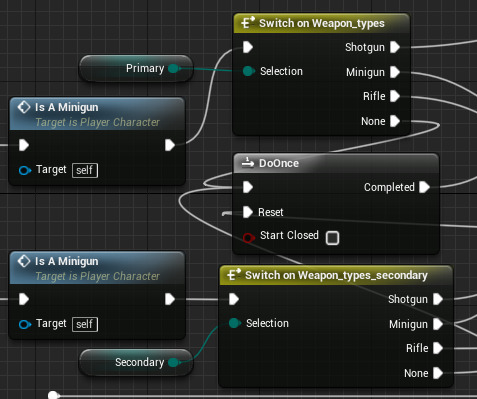Click Selection pin on Switch on Weapon_types
Image resolution: width=477 pixels, height=399 pixels.
pyautogui.click(x=248, y=71)
